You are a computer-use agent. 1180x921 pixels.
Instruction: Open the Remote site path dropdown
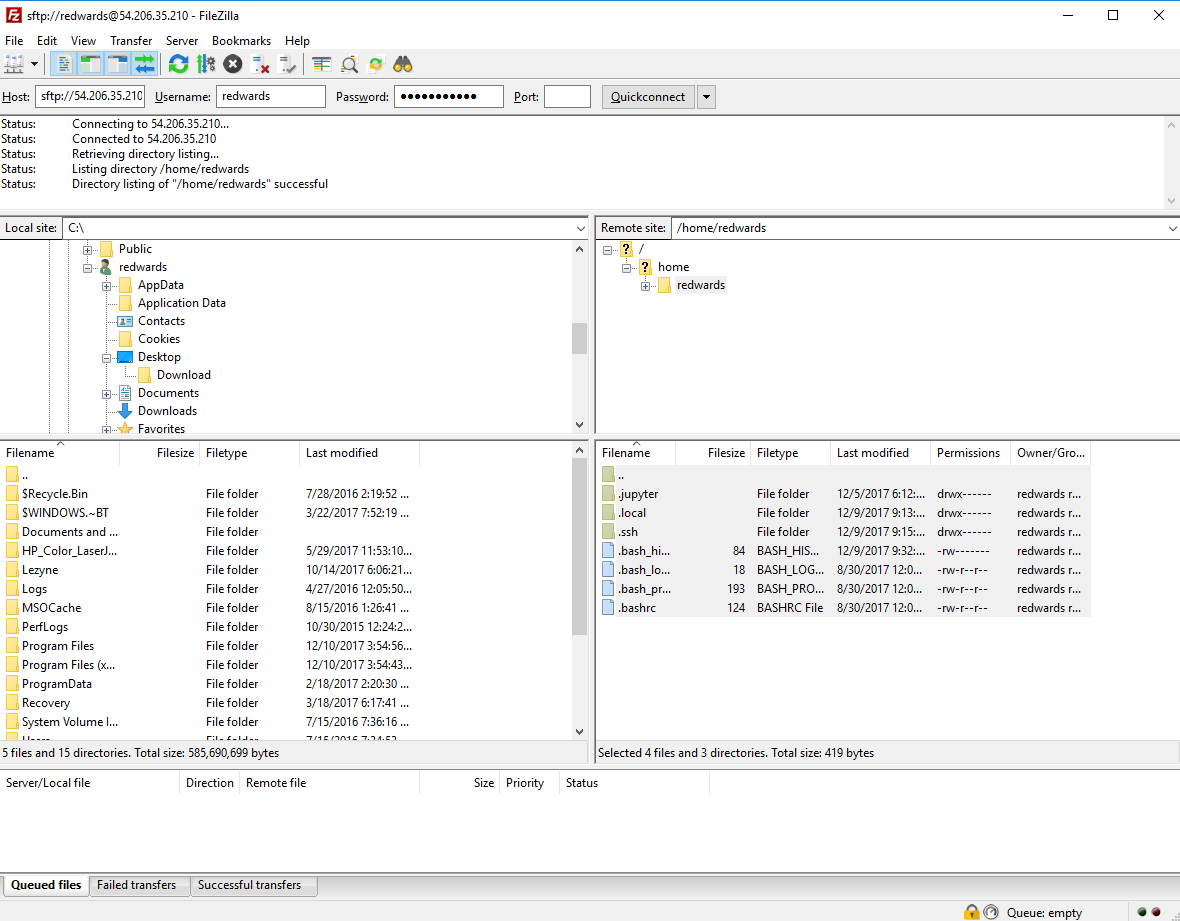1172,228
